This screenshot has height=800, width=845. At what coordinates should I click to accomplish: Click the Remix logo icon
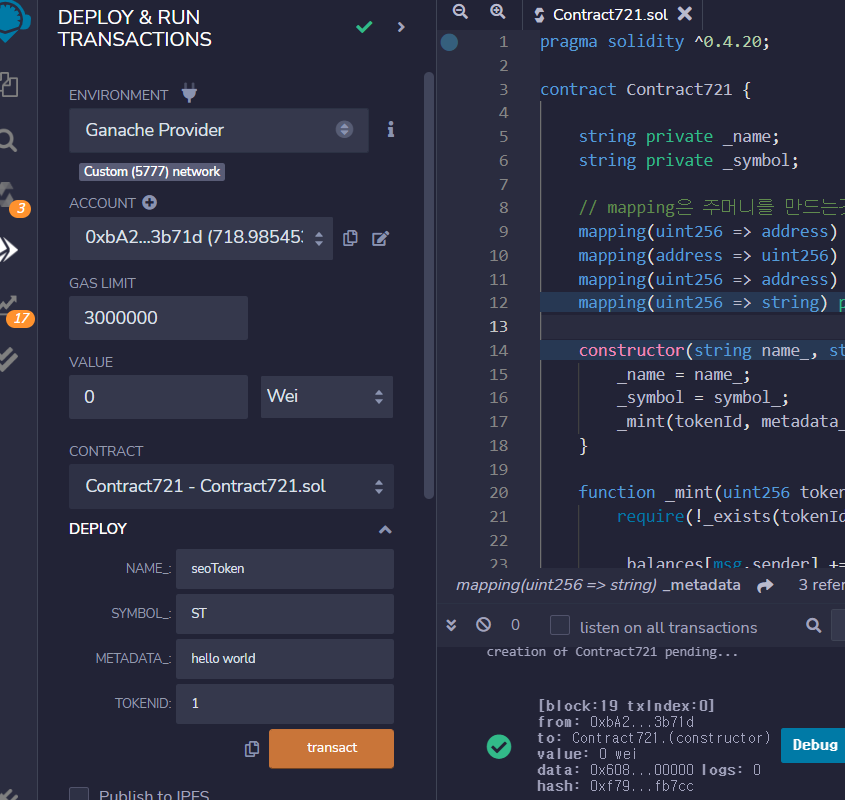[x=14, y=20]
